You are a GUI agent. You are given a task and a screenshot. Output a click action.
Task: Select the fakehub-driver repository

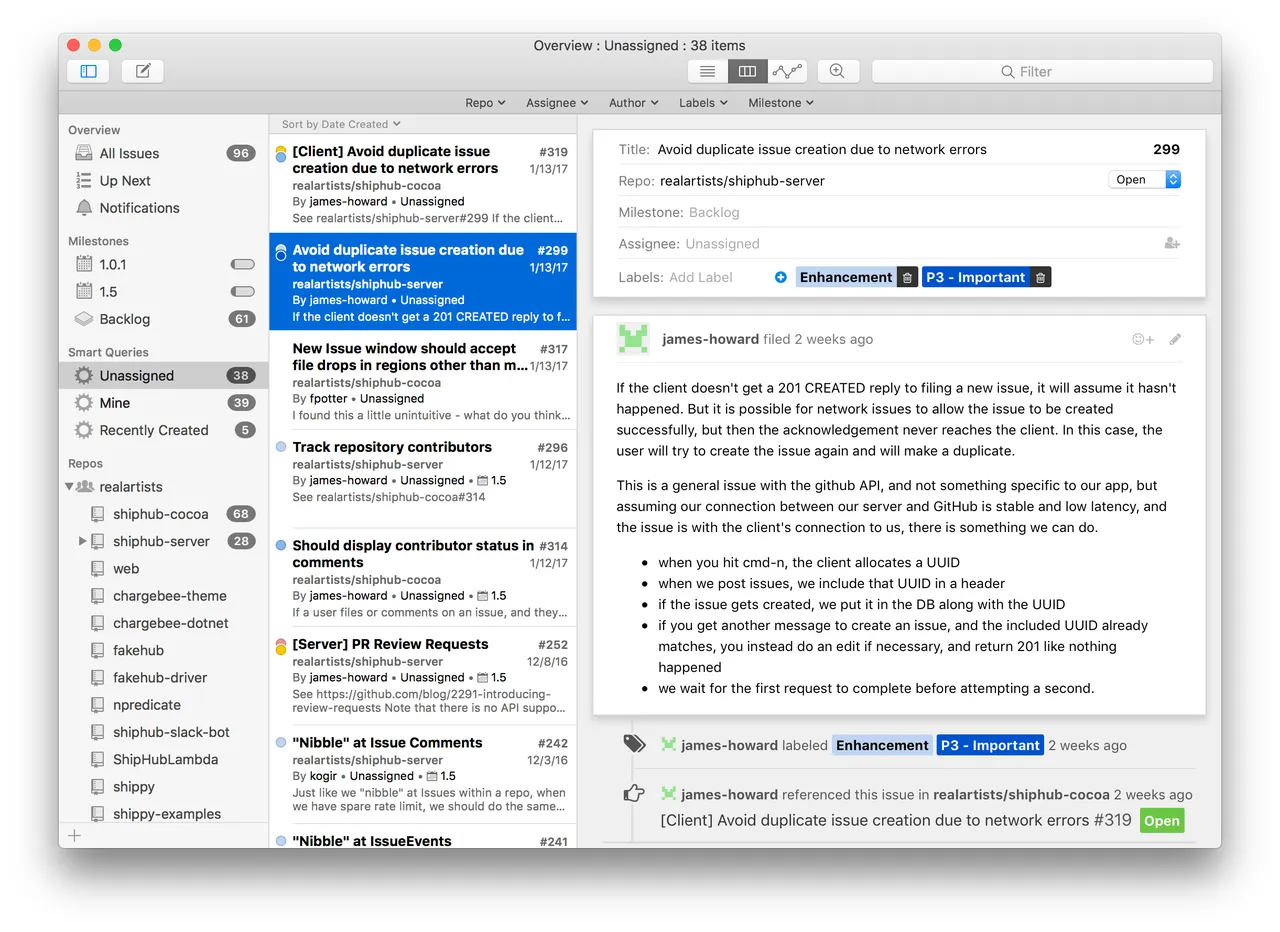(164, 677)
